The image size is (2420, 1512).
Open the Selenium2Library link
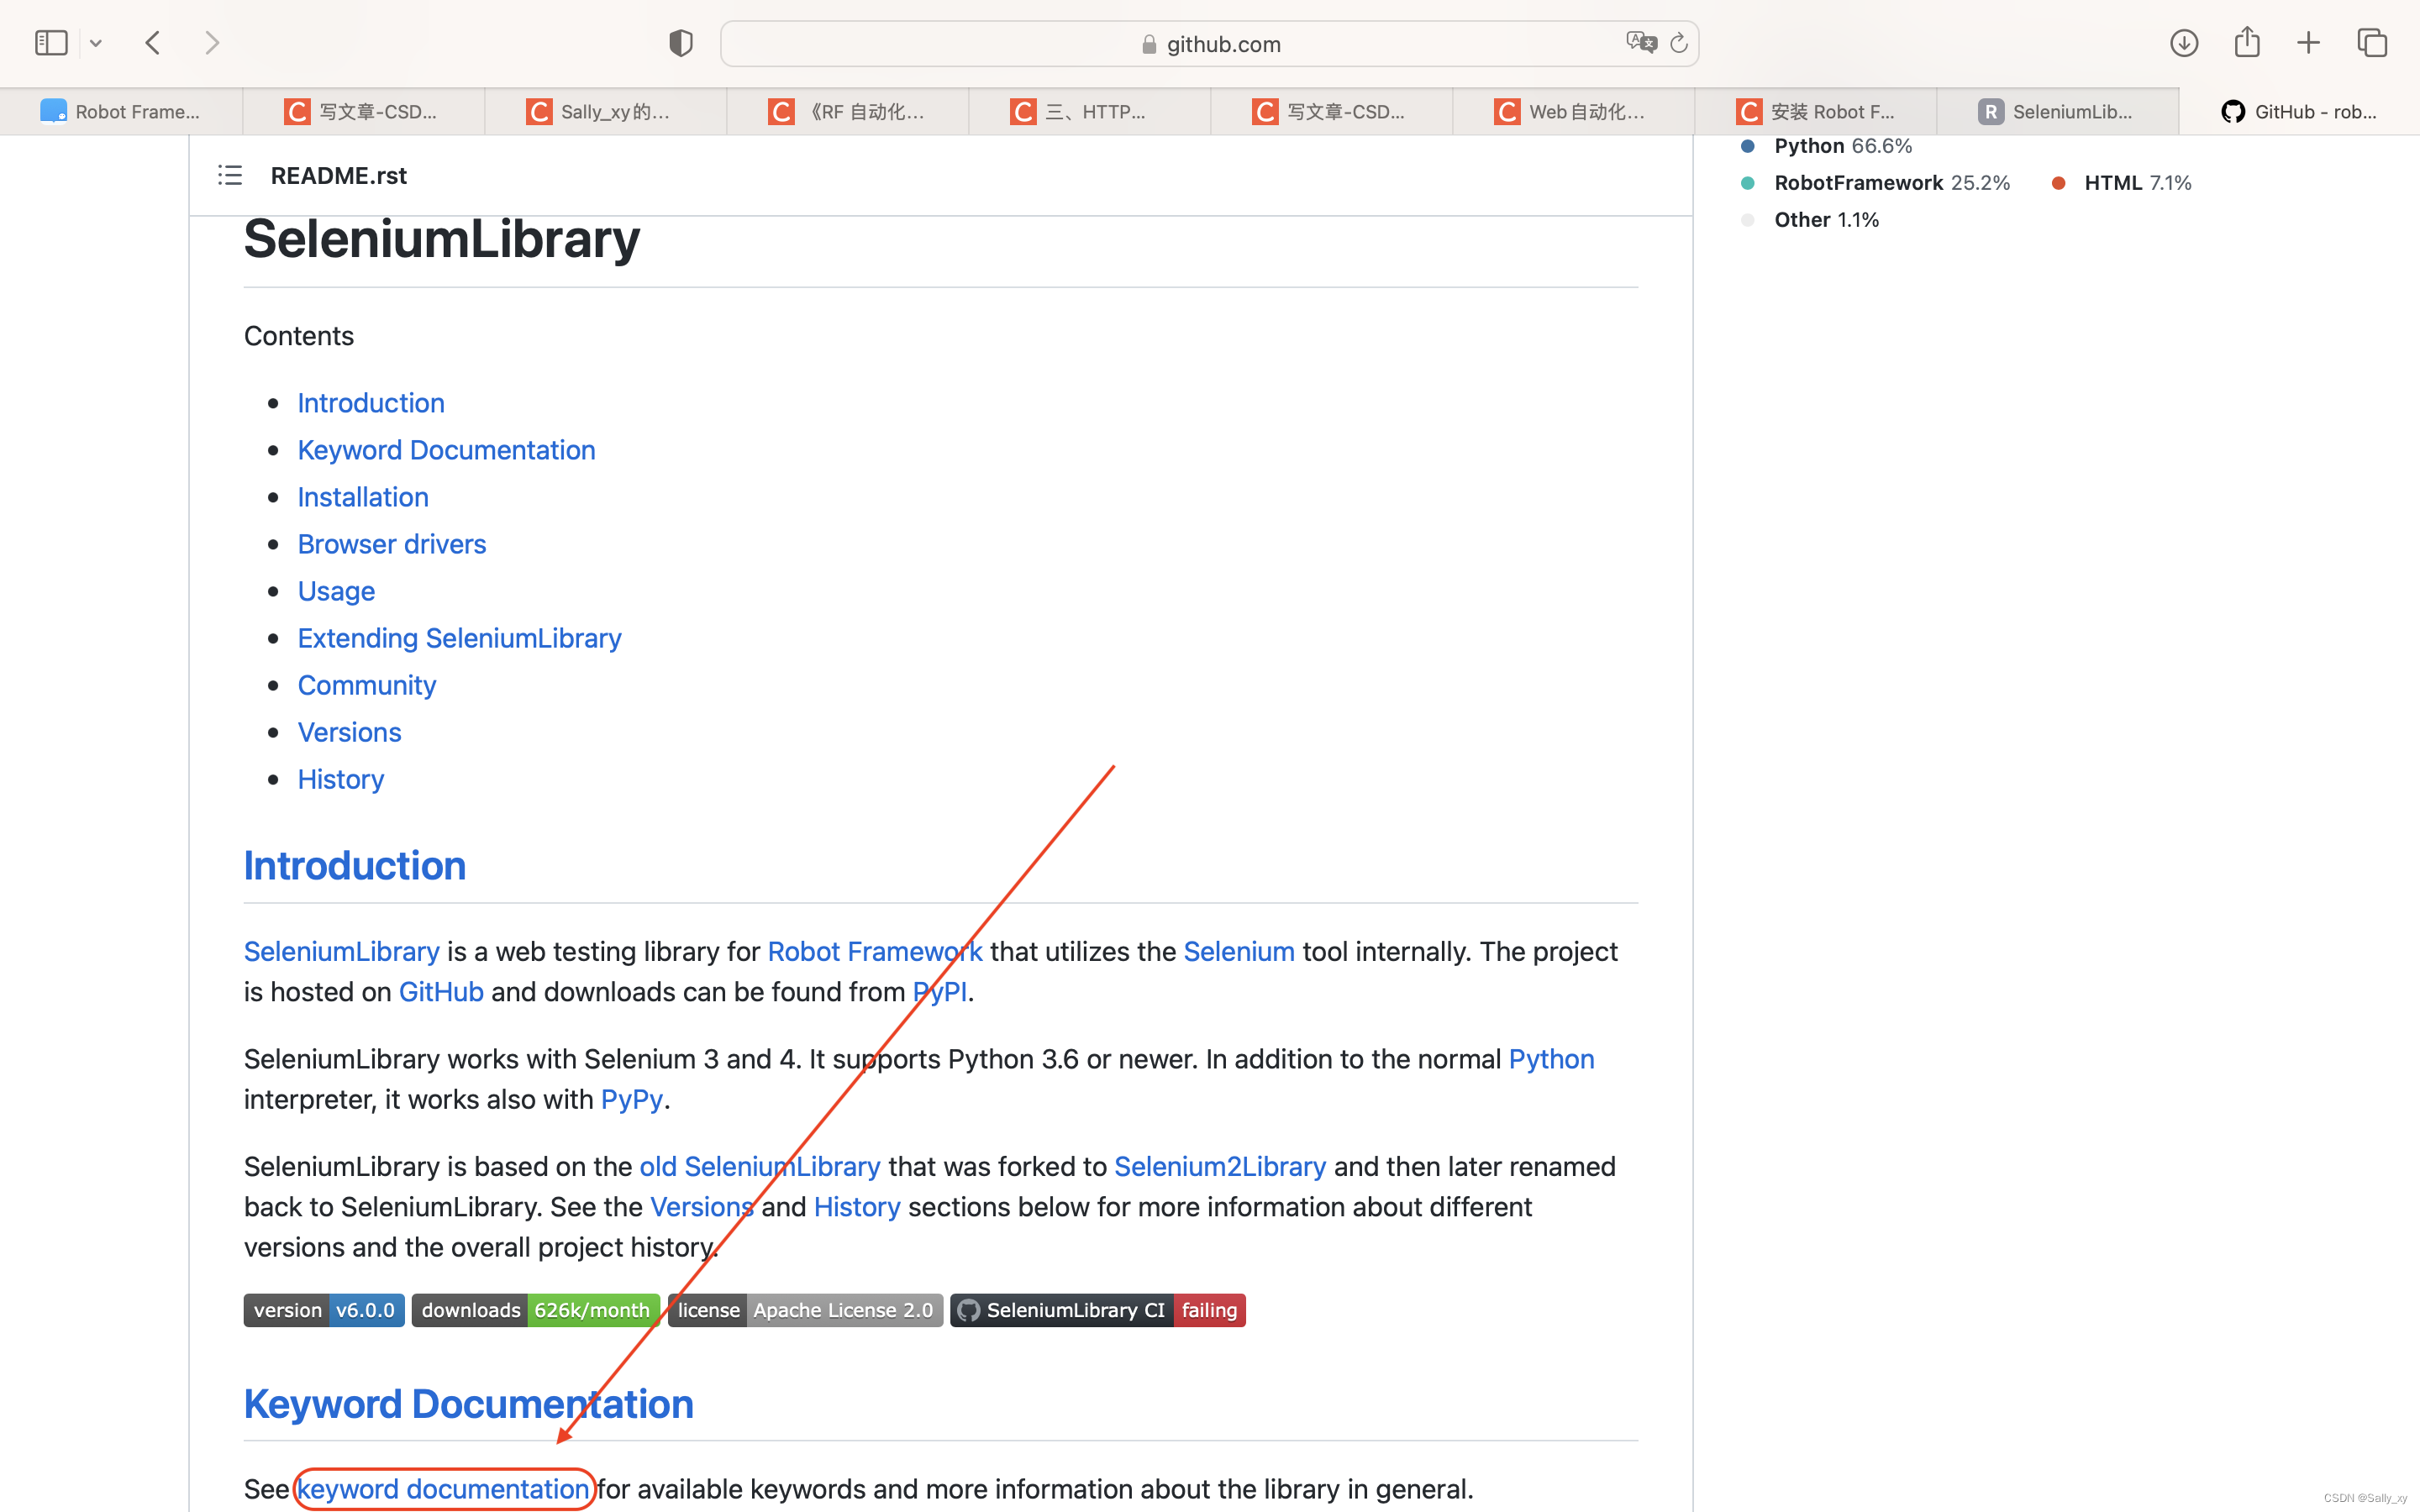point(1220,1166)
